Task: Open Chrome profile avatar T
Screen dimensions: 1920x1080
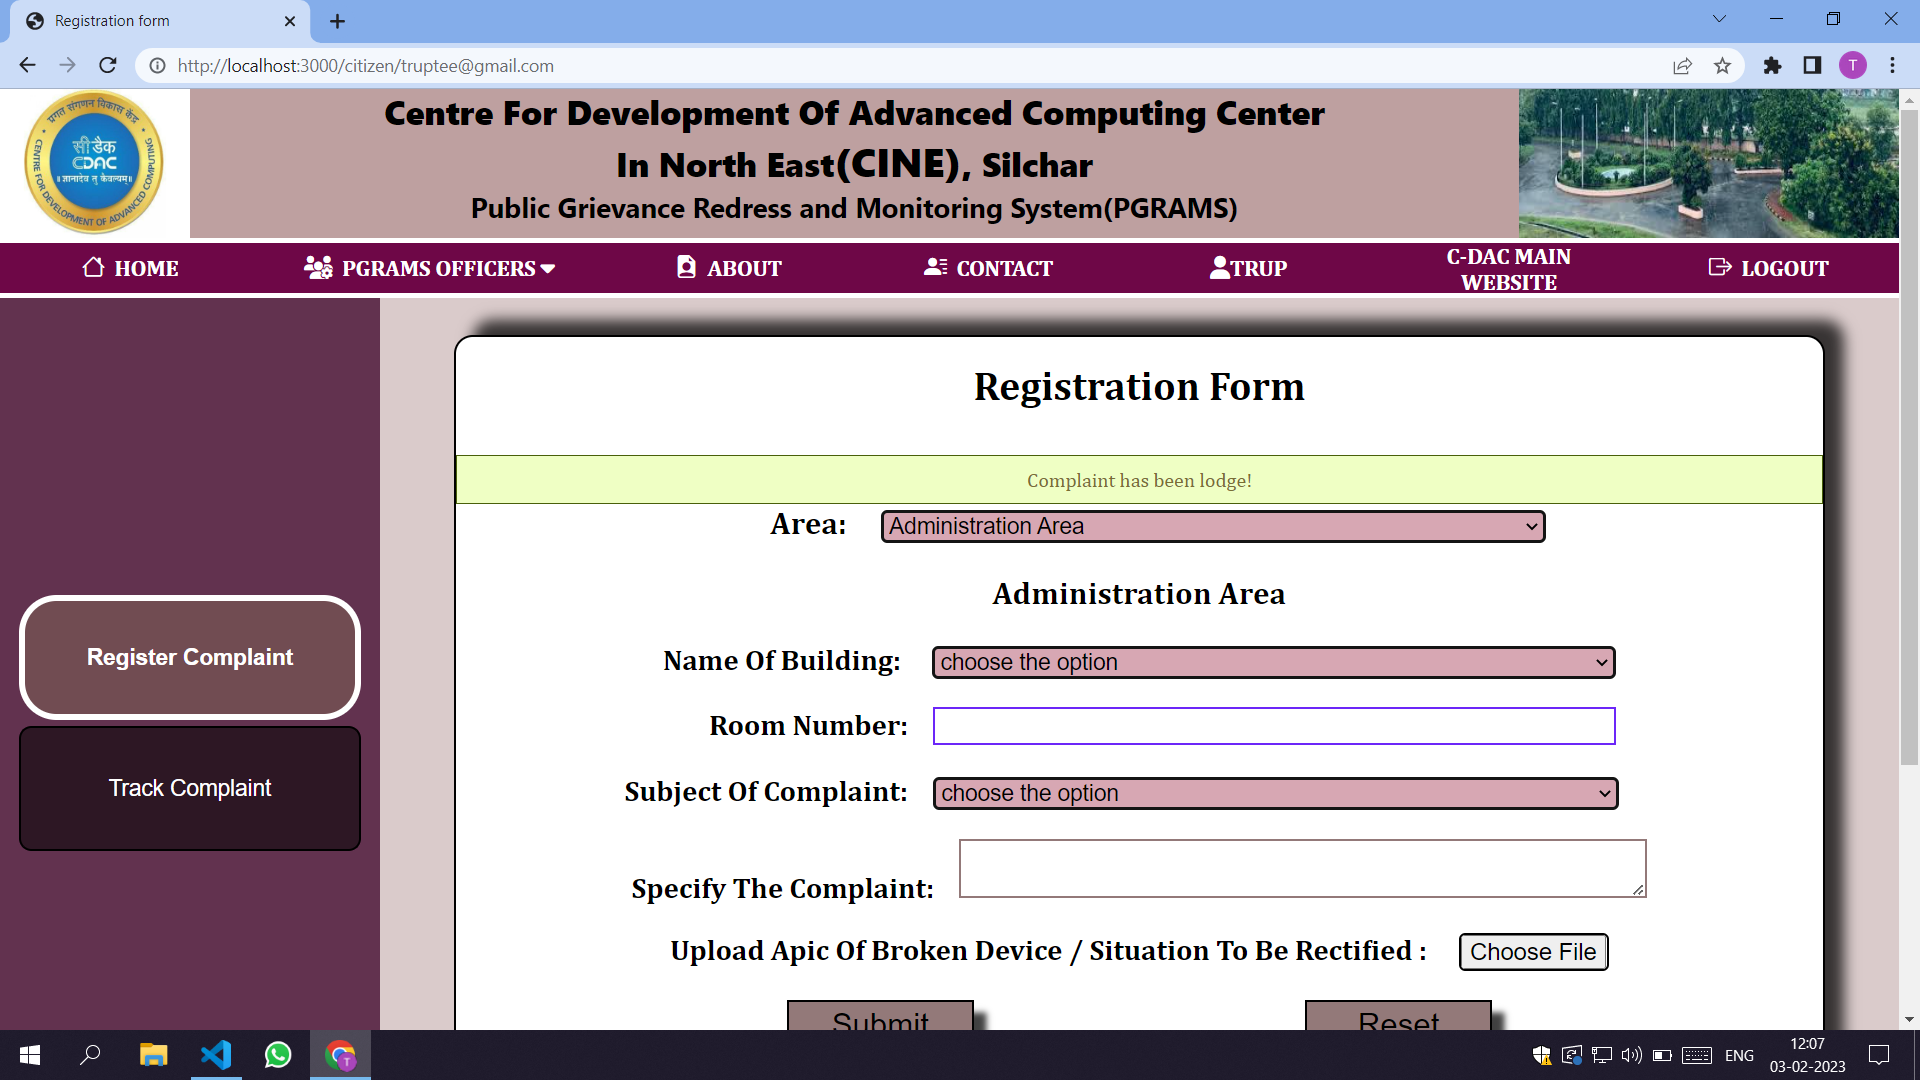Action: [x=1852, y=66]
